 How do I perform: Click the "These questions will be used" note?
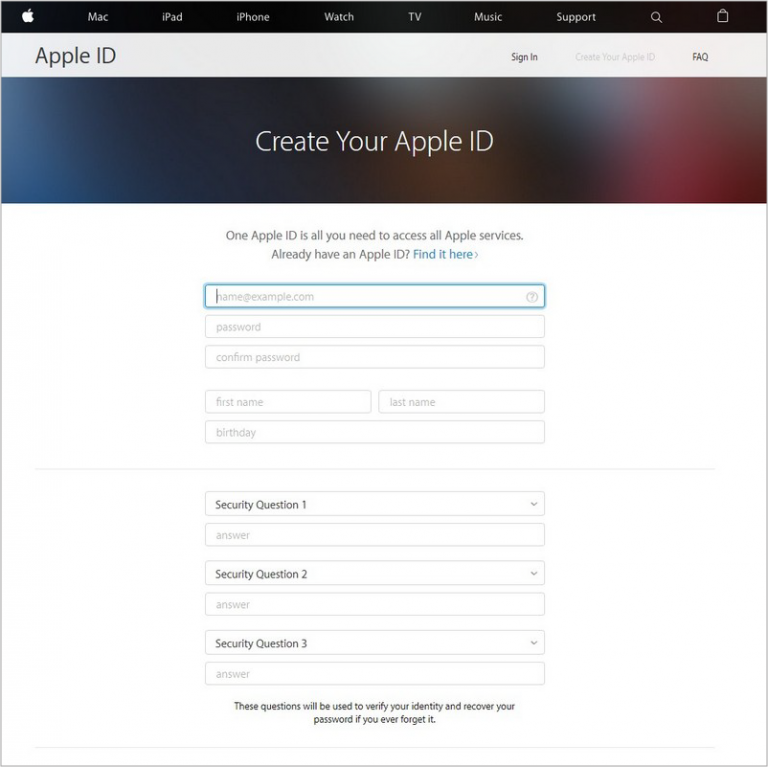click(x=375, y=713)
